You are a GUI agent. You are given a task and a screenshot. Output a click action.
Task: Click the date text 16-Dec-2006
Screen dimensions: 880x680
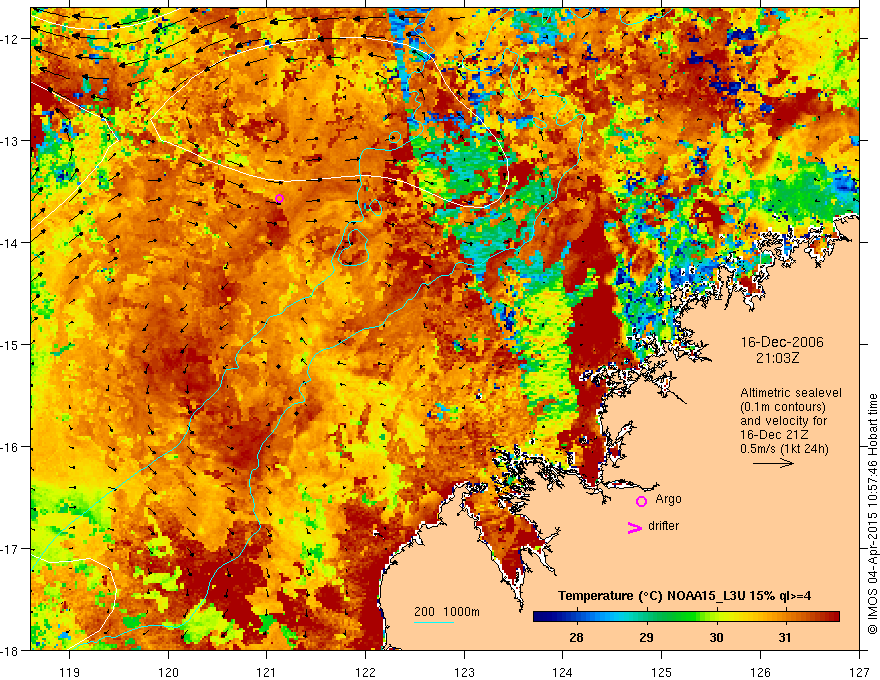(782, 342)
